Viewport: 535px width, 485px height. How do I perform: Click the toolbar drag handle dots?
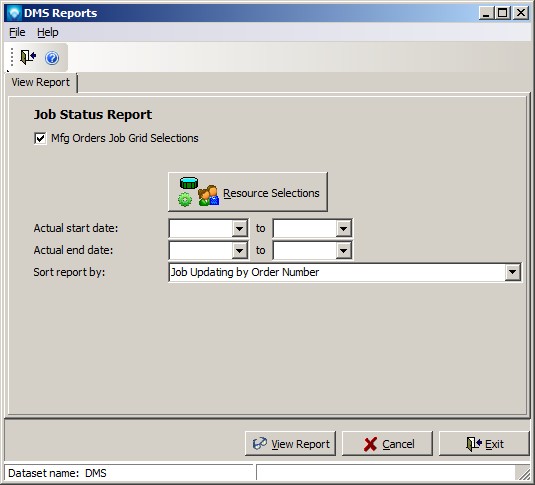coord(12,57)
